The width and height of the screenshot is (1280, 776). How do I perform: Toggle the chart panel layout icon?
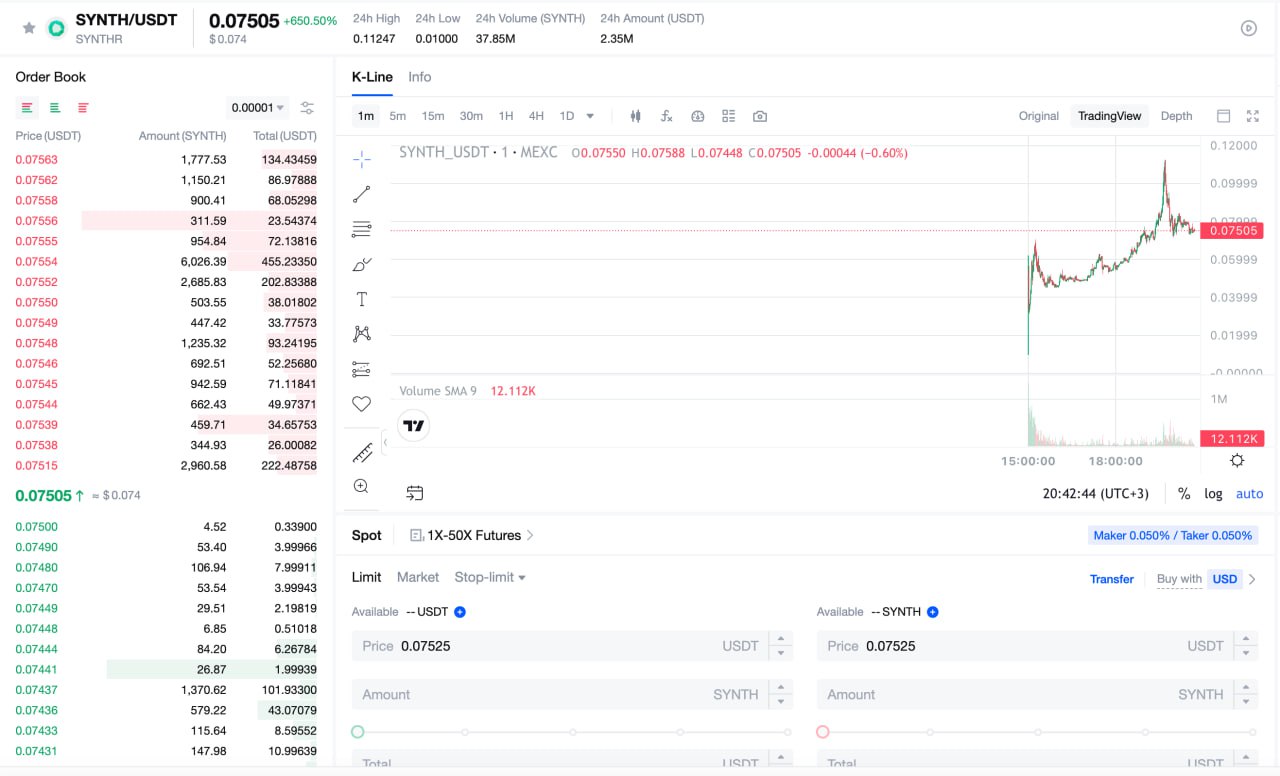pyautogui.click(x=1223, y=116)
